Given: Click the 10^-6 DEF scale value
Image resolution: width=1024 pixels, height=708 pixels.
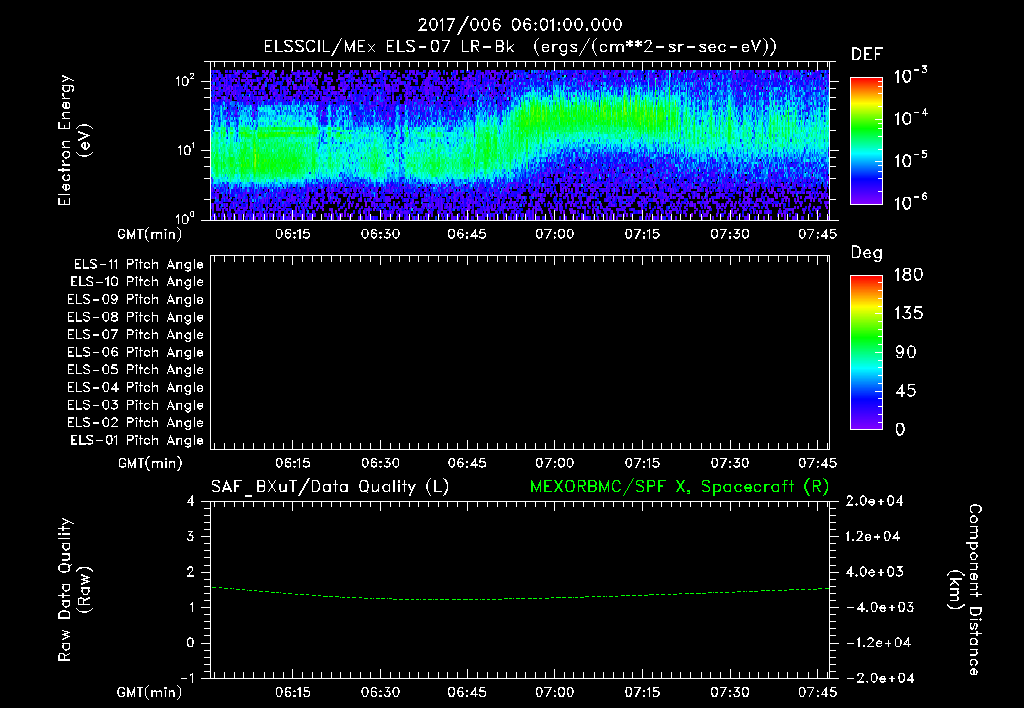Looking at the screenshot, I should tap(910, 202).
